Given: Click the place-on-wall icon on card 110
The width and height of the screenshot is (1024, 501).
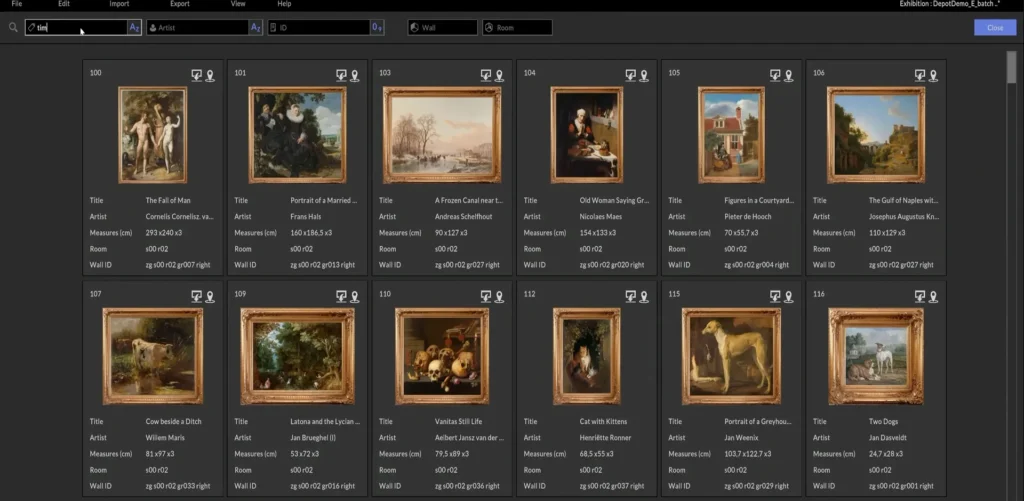Looking at the screenshot, I should (486, 297).
